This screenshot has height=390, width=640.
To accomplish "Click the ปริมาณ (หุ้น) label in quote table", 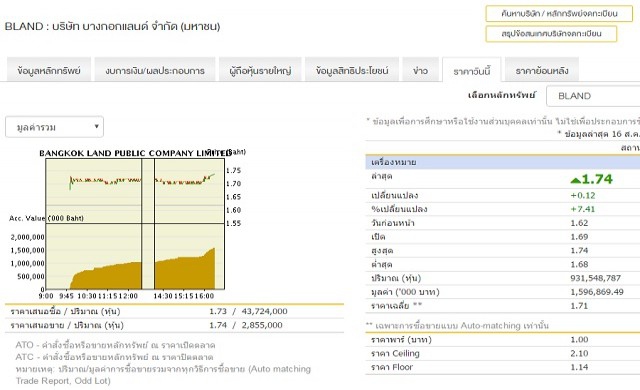I will (x=396, y=278).
